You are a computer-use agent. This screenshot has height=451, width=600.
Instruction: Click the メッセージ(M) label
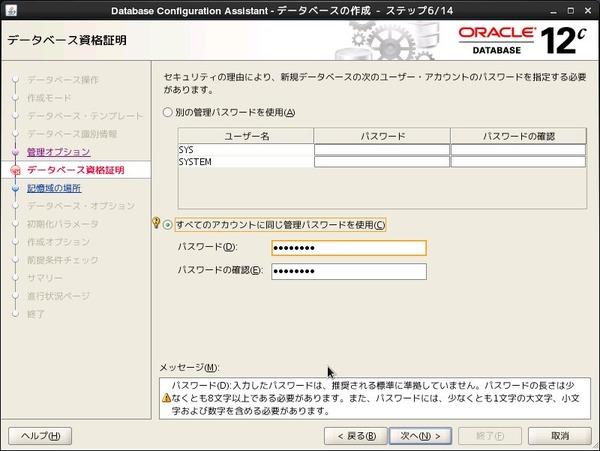click(x=189, y=368)
